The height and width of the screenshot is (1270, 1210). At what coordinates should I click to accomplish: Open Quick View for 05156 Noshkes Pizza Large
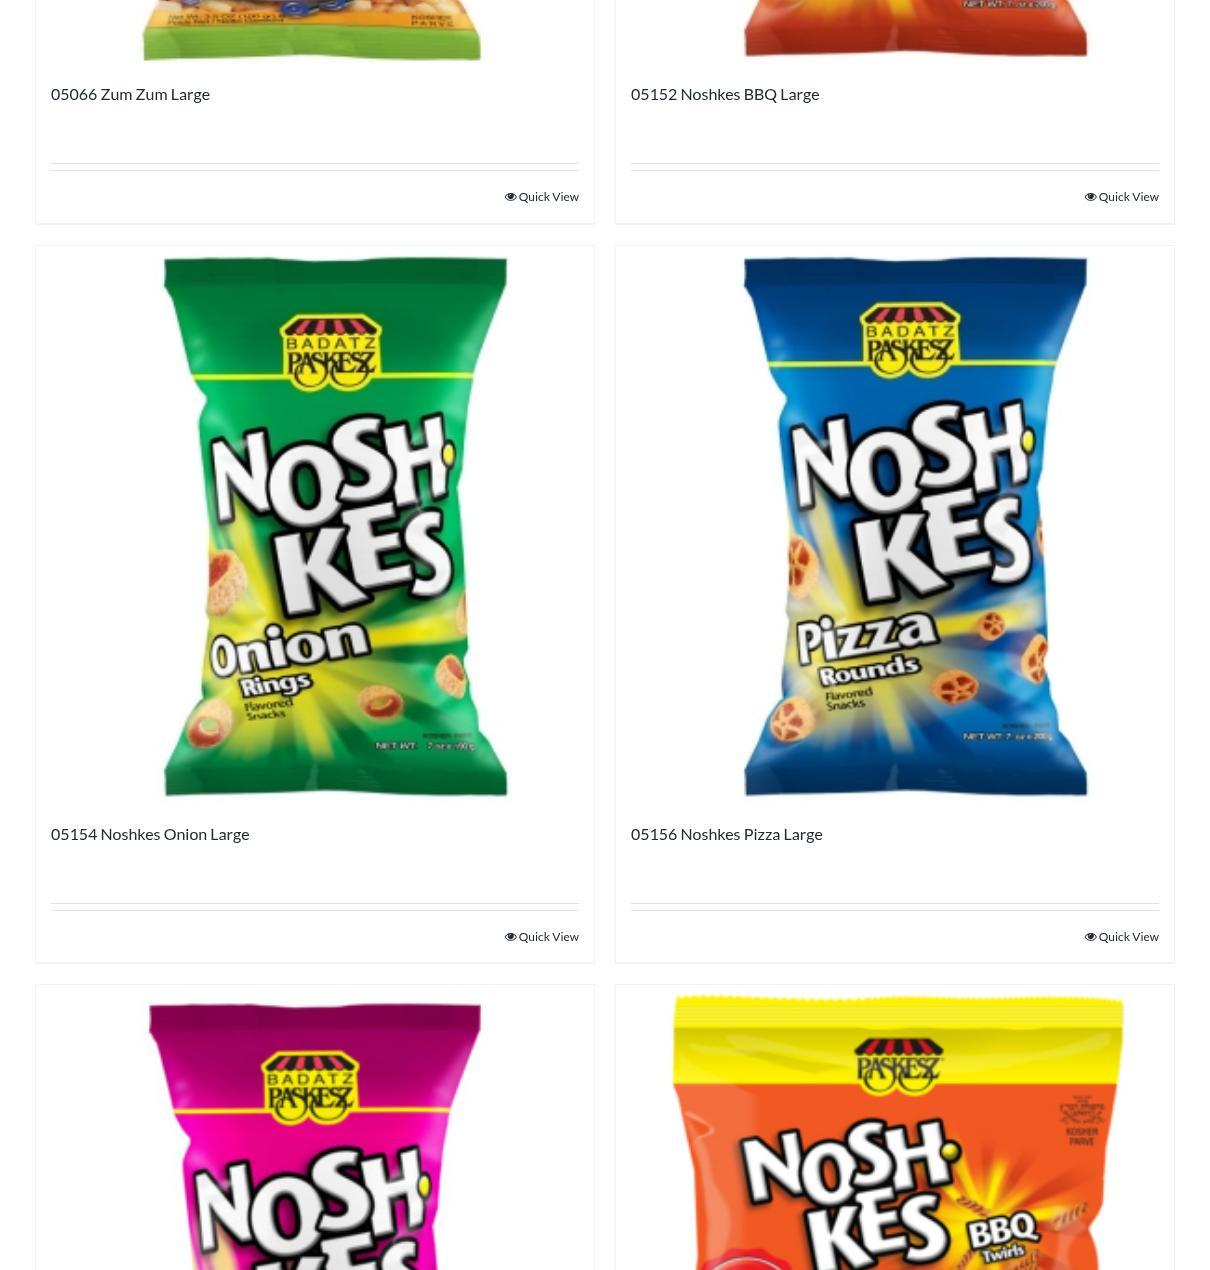coord(1121,937)
